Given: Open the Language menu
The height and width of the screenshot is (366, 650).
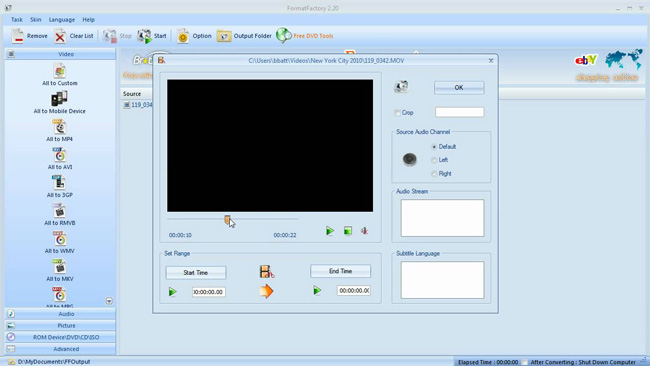Looking at the screenshot, I should pyautogui.click(x=62, y=19).
